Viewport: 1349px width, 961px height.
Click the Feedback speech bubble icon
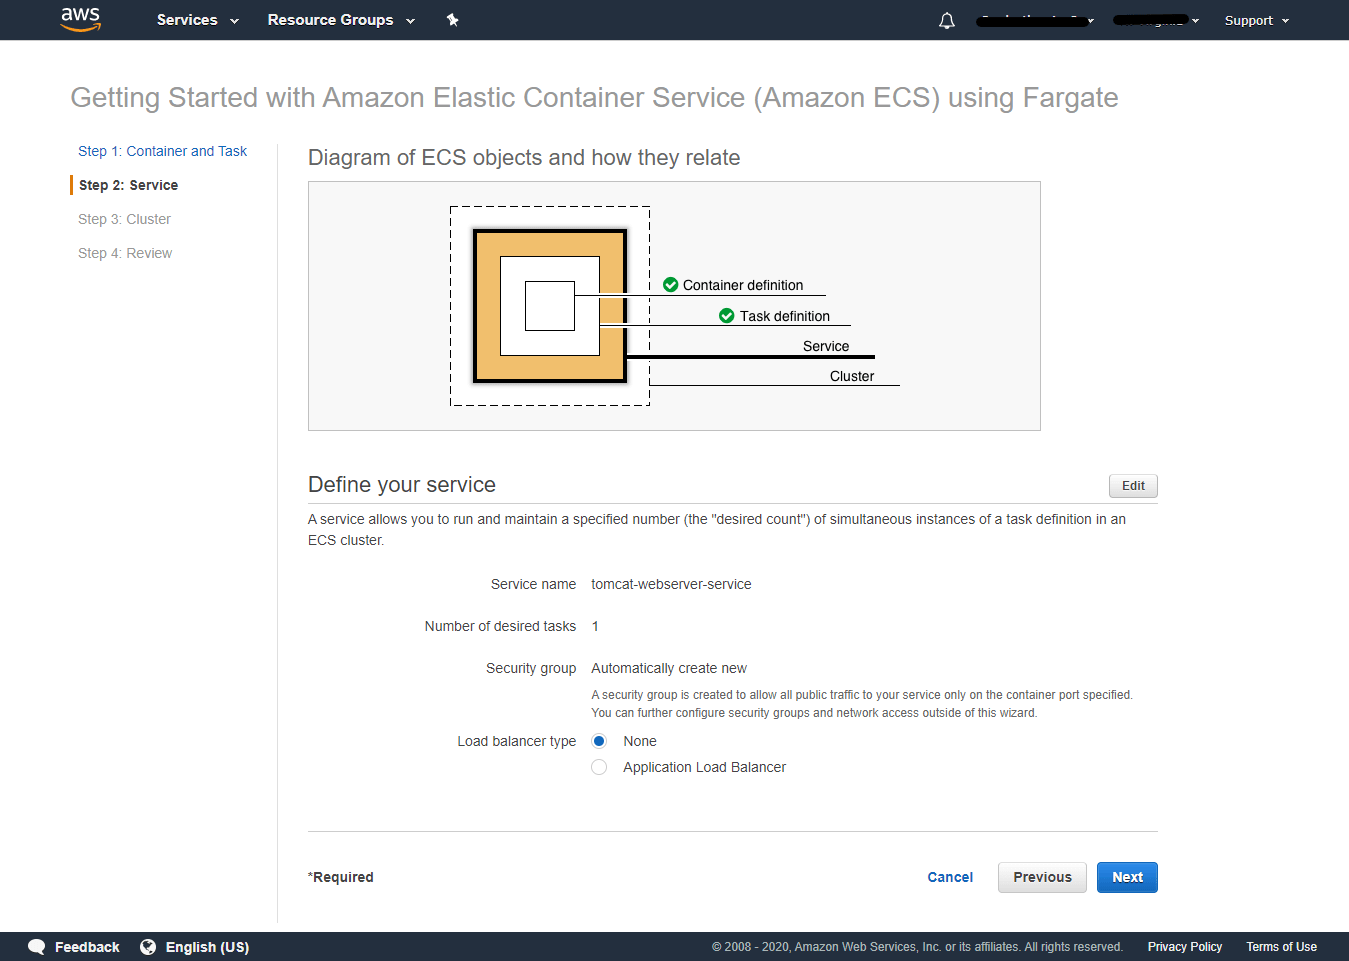(x=37, y=947)
